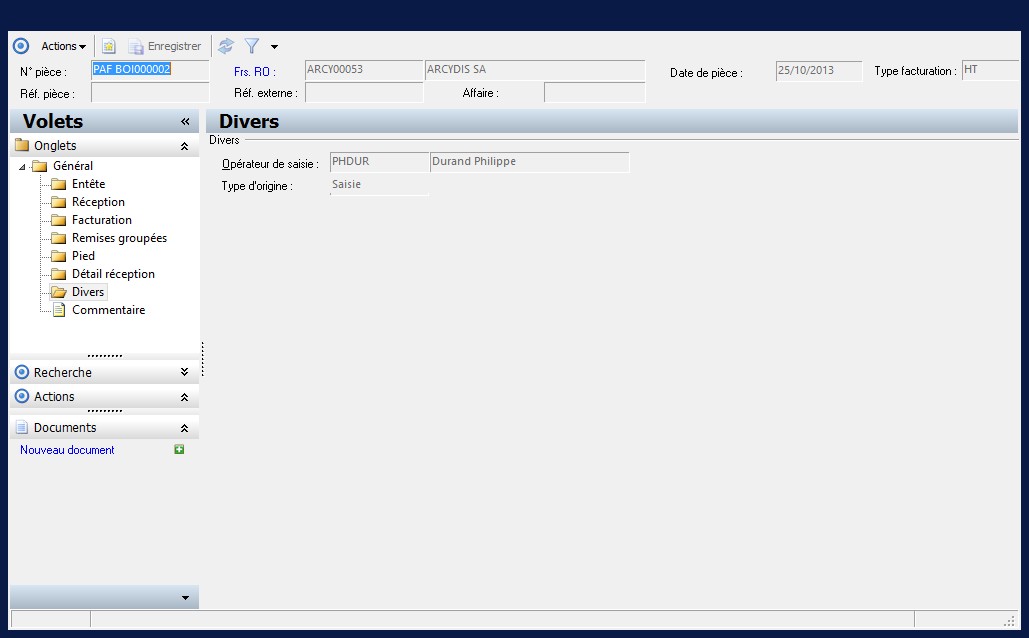Collapse the Volets panel with double chevron
The width and height of the screenshot is (1029, 638).
[185, 121]
